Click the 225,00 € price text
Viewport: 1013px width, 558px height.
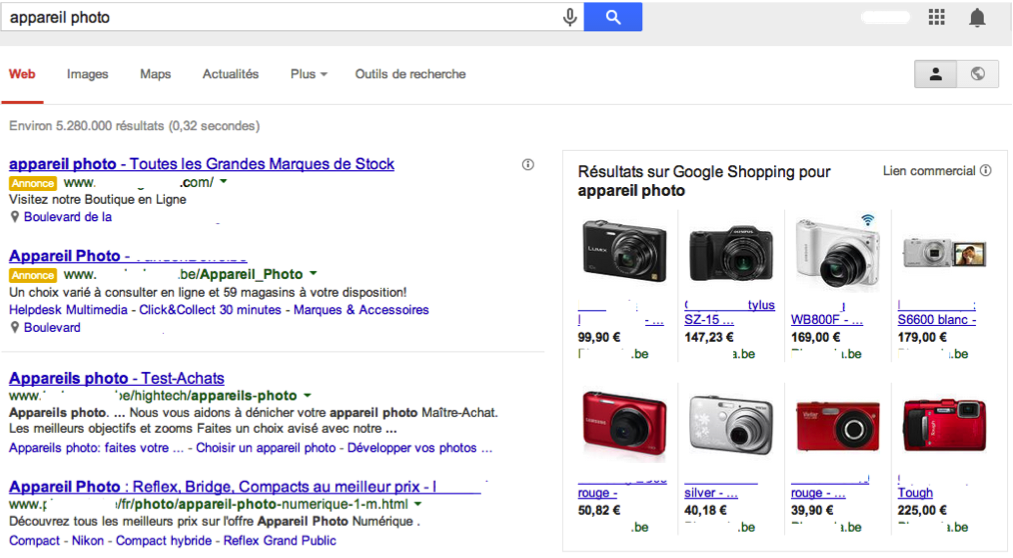[922, 510]
